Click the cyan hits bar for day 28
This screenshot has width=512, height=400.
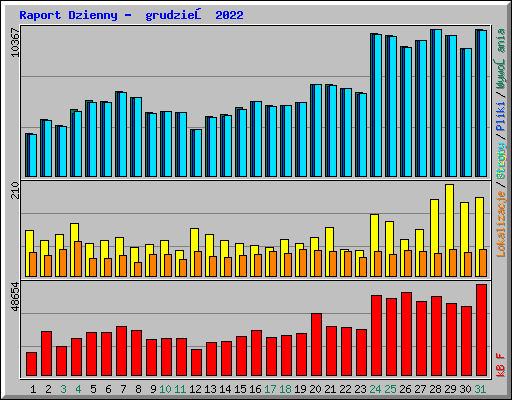tap(437, 103)
